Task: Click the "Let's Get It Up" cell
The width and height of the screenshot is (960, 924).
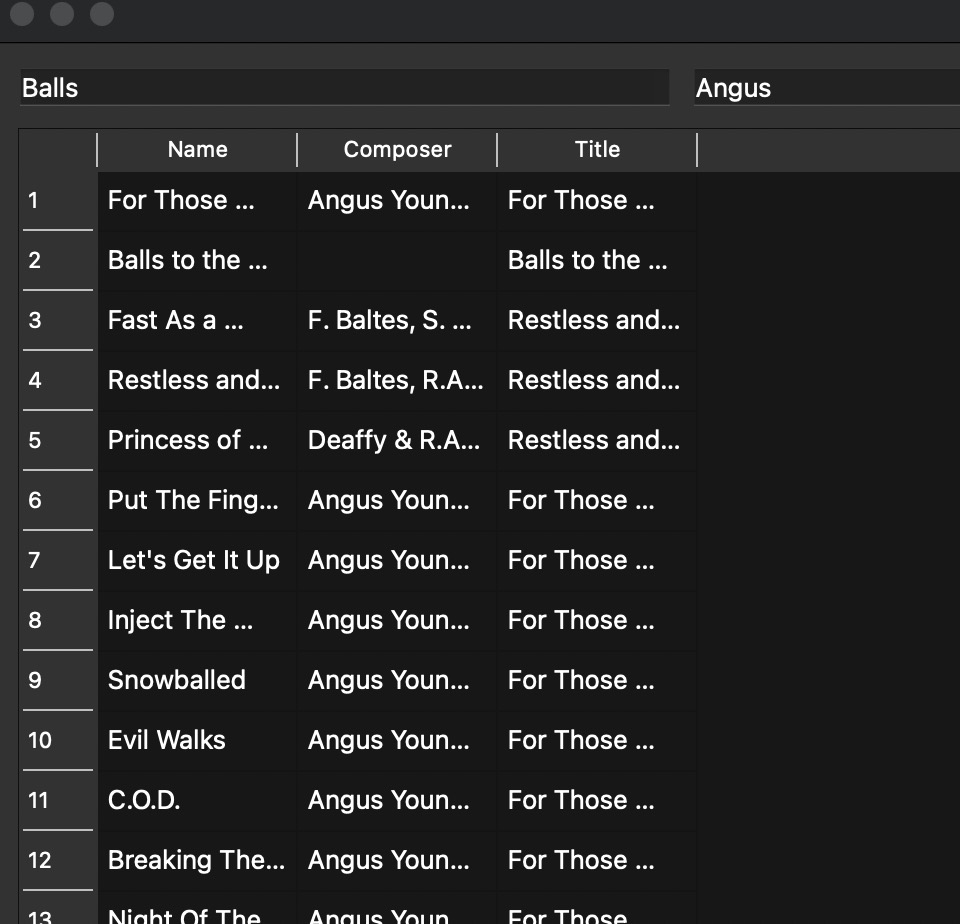Action: click(197, 560)
